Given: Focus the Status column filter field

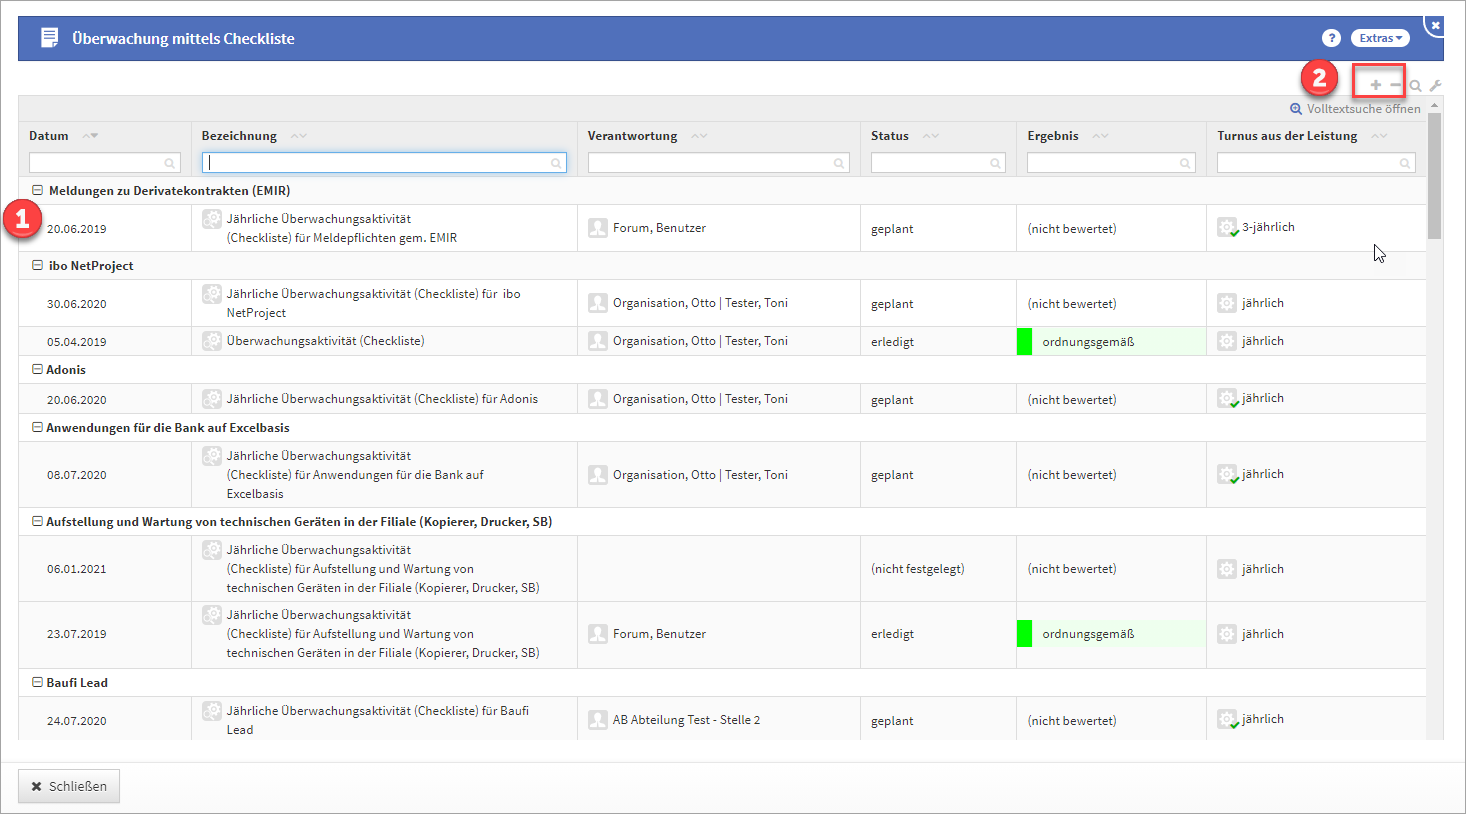Looking at the screenshot, I should (930, 163).
